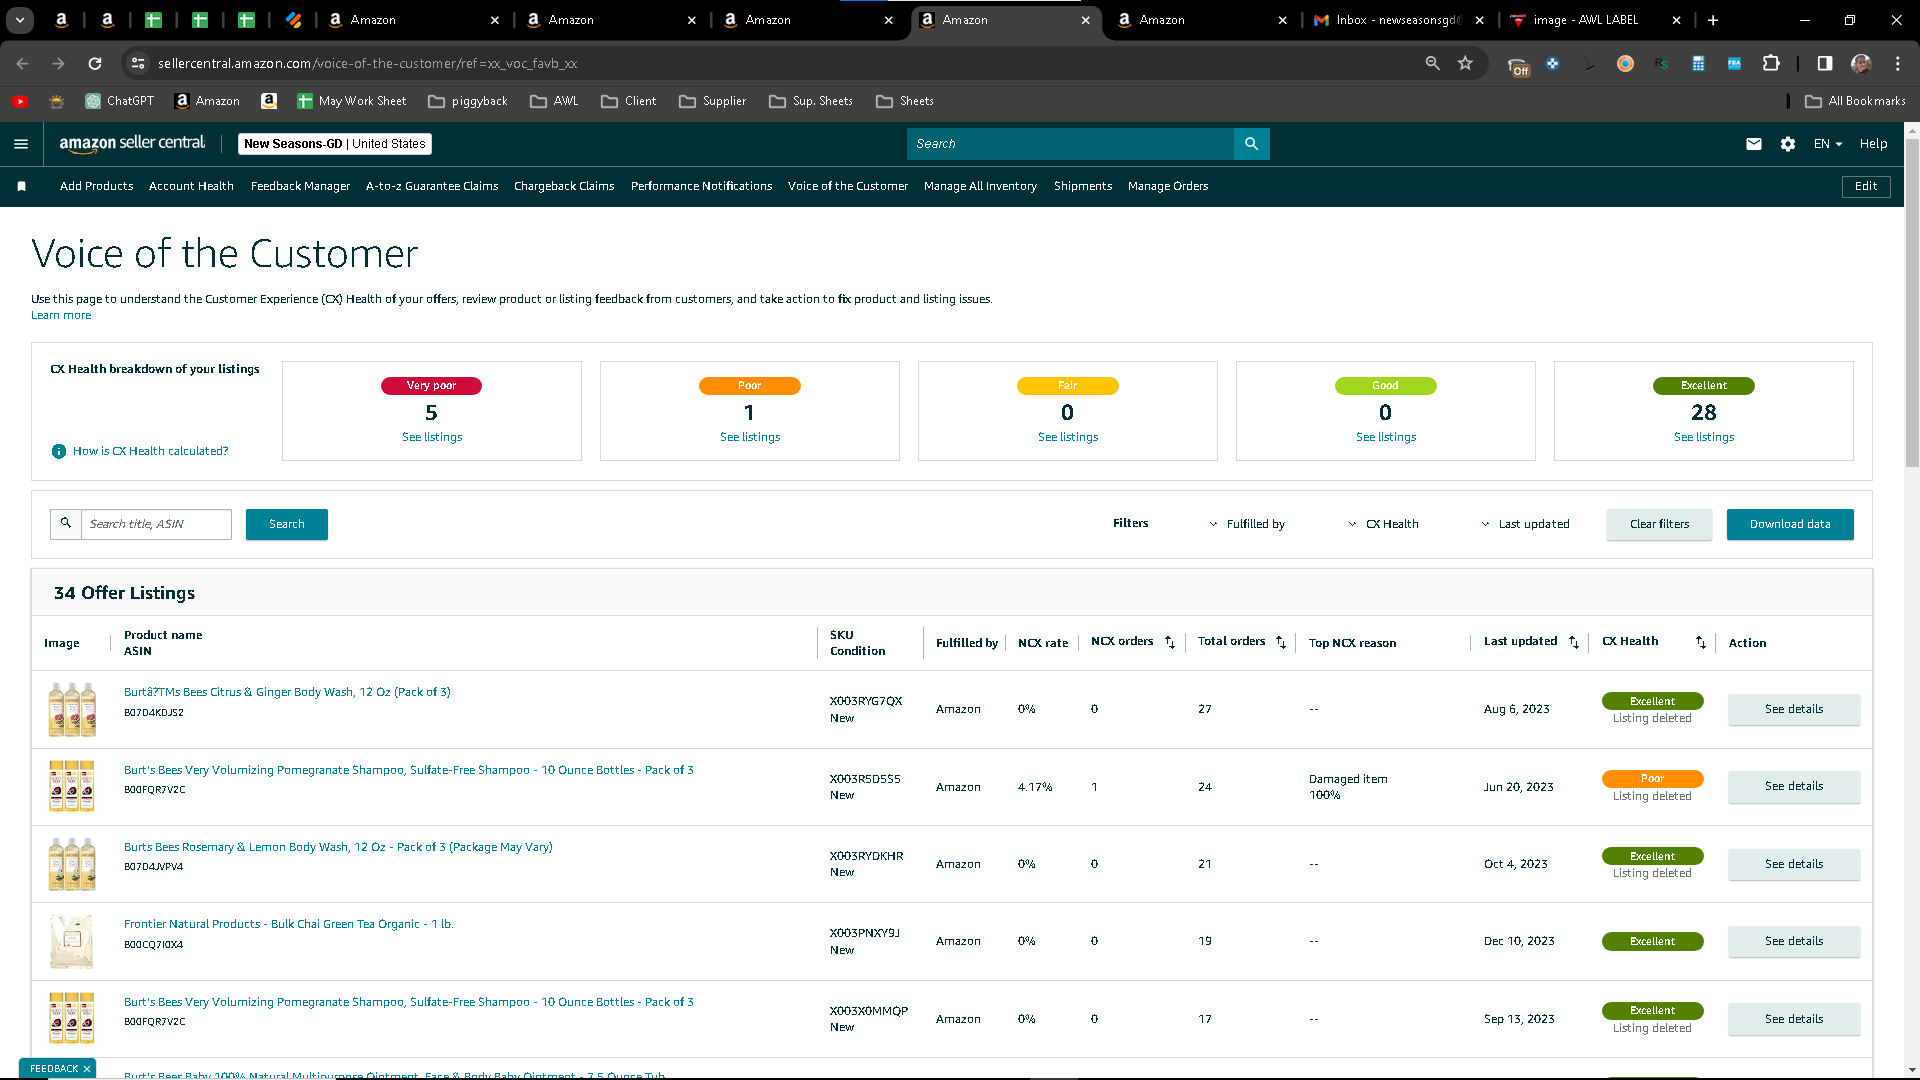The width and height of the screenshot is (1920, 1080).
Task: Click Download data button
Action: point(1790,524)
